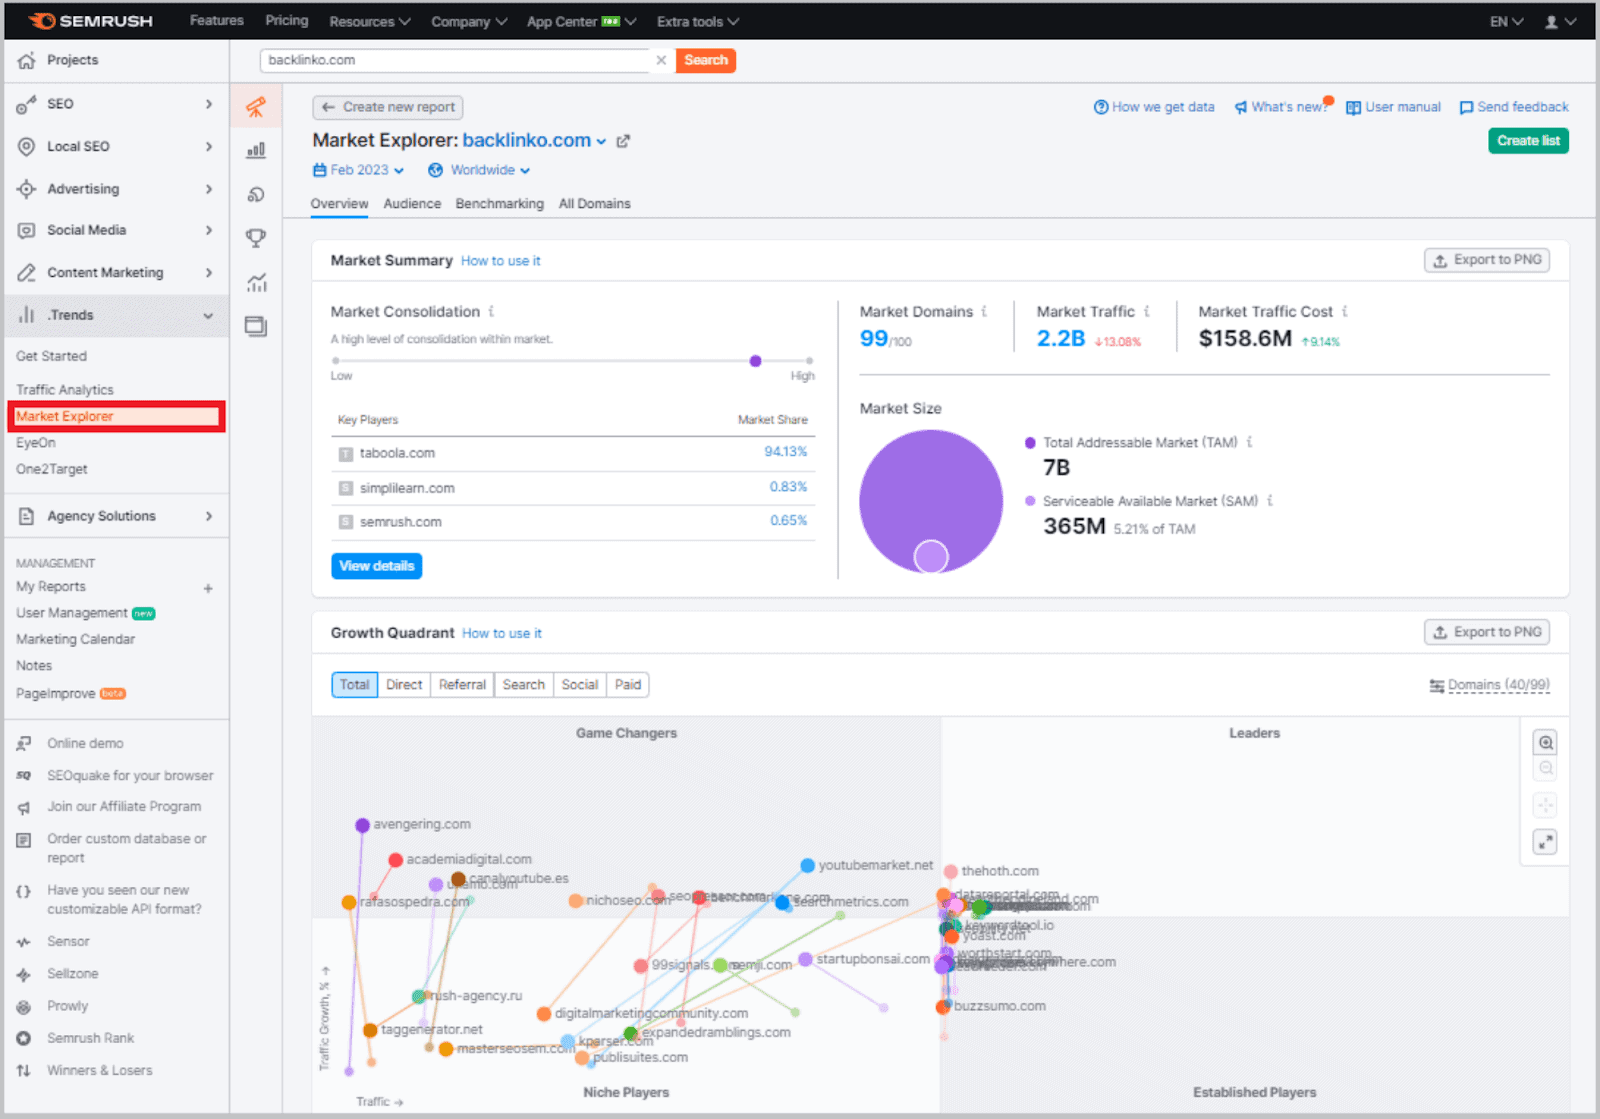Select the Search traffic toggle

tap(524, 685)
